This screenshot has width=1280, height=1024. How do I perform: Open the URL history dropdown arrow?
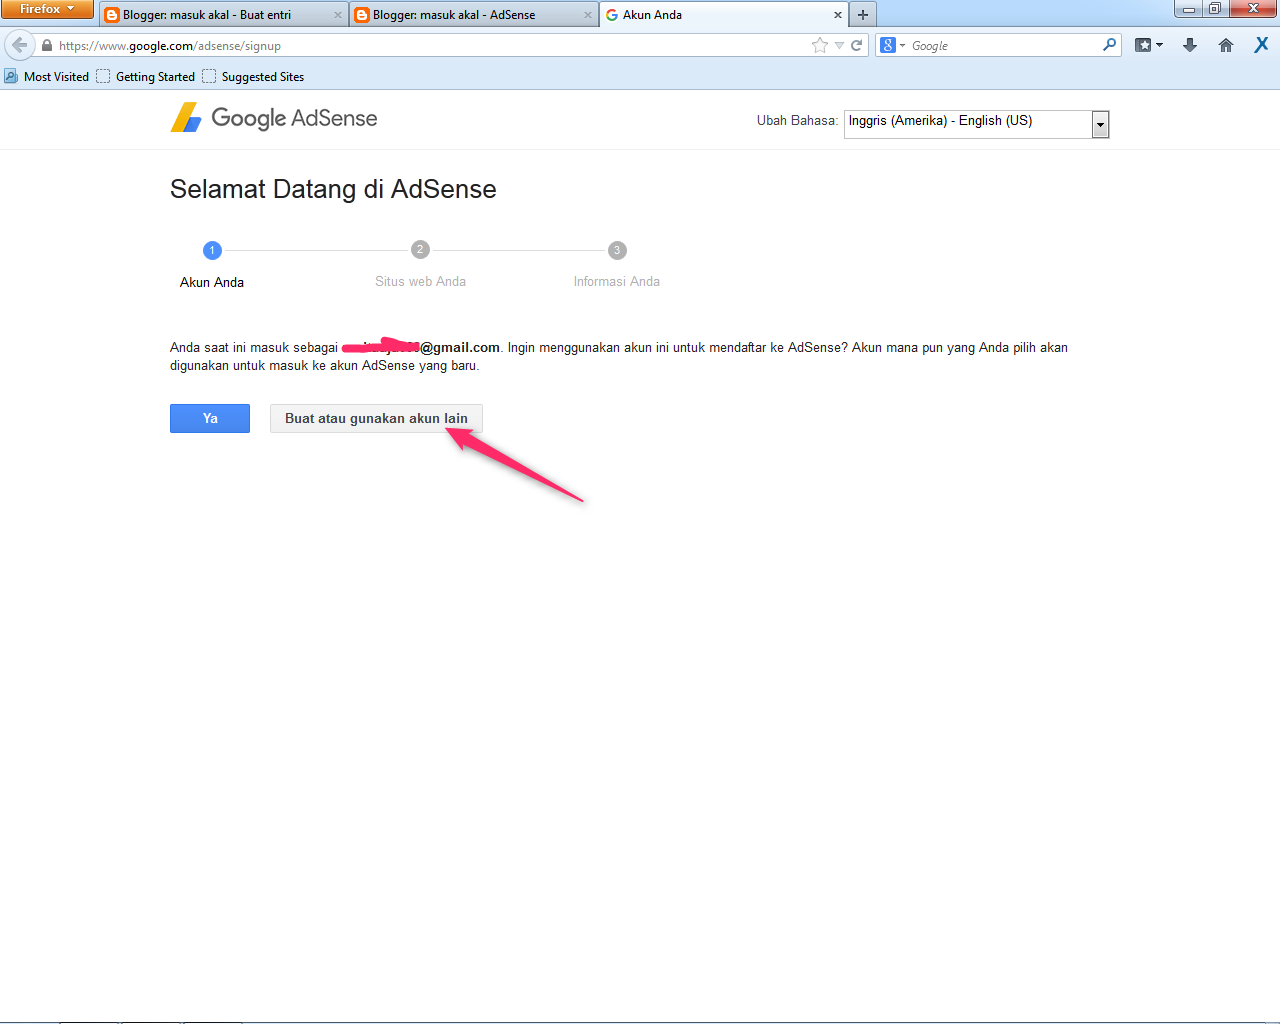click(839, 45)
